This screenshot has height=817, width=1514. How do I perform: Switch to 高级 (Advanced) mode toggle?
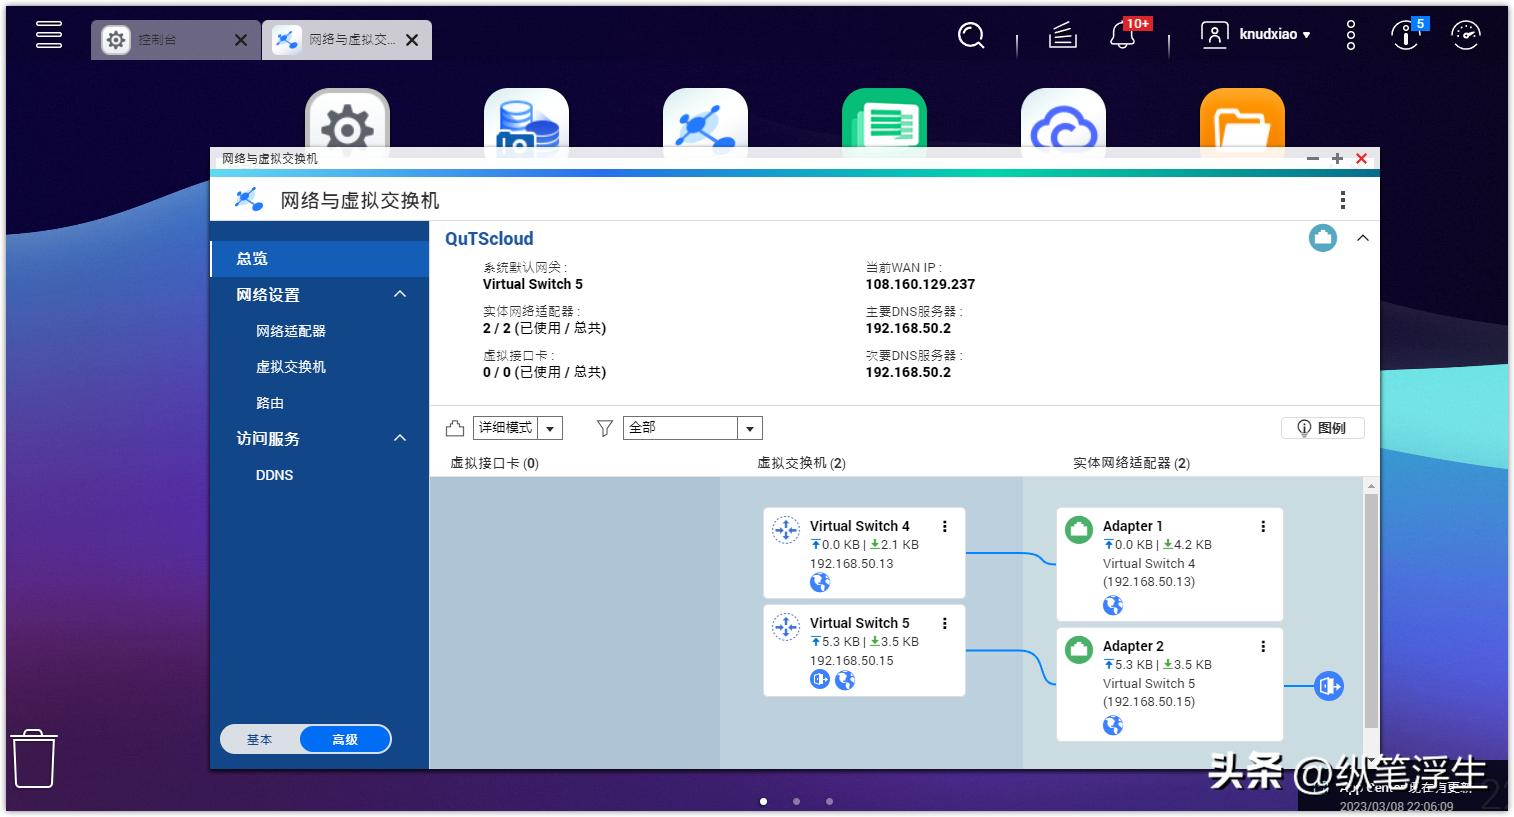point(345,740)
